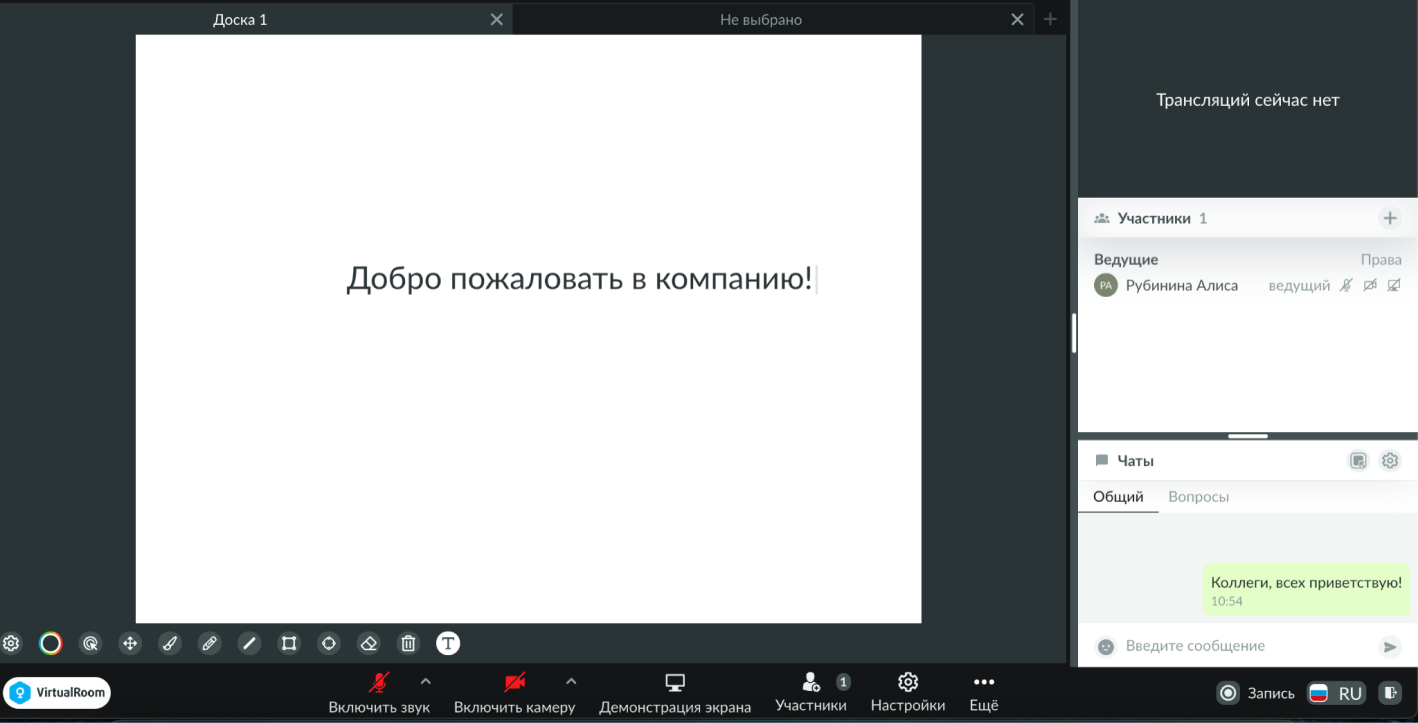Click the Участники panel header

1248,218
